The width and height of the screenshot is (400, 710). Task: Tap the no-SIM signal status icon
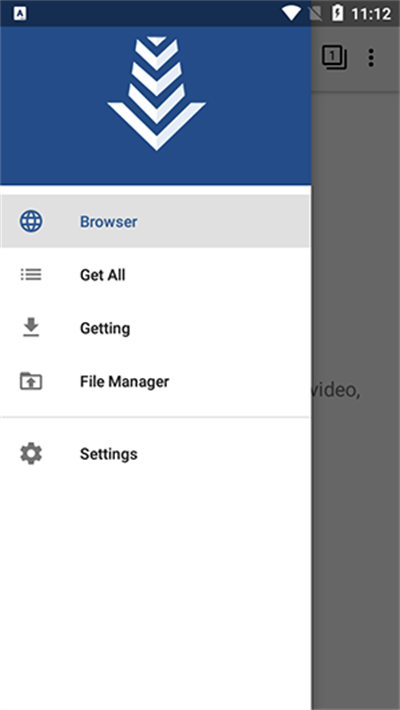[x=315, y=14]
